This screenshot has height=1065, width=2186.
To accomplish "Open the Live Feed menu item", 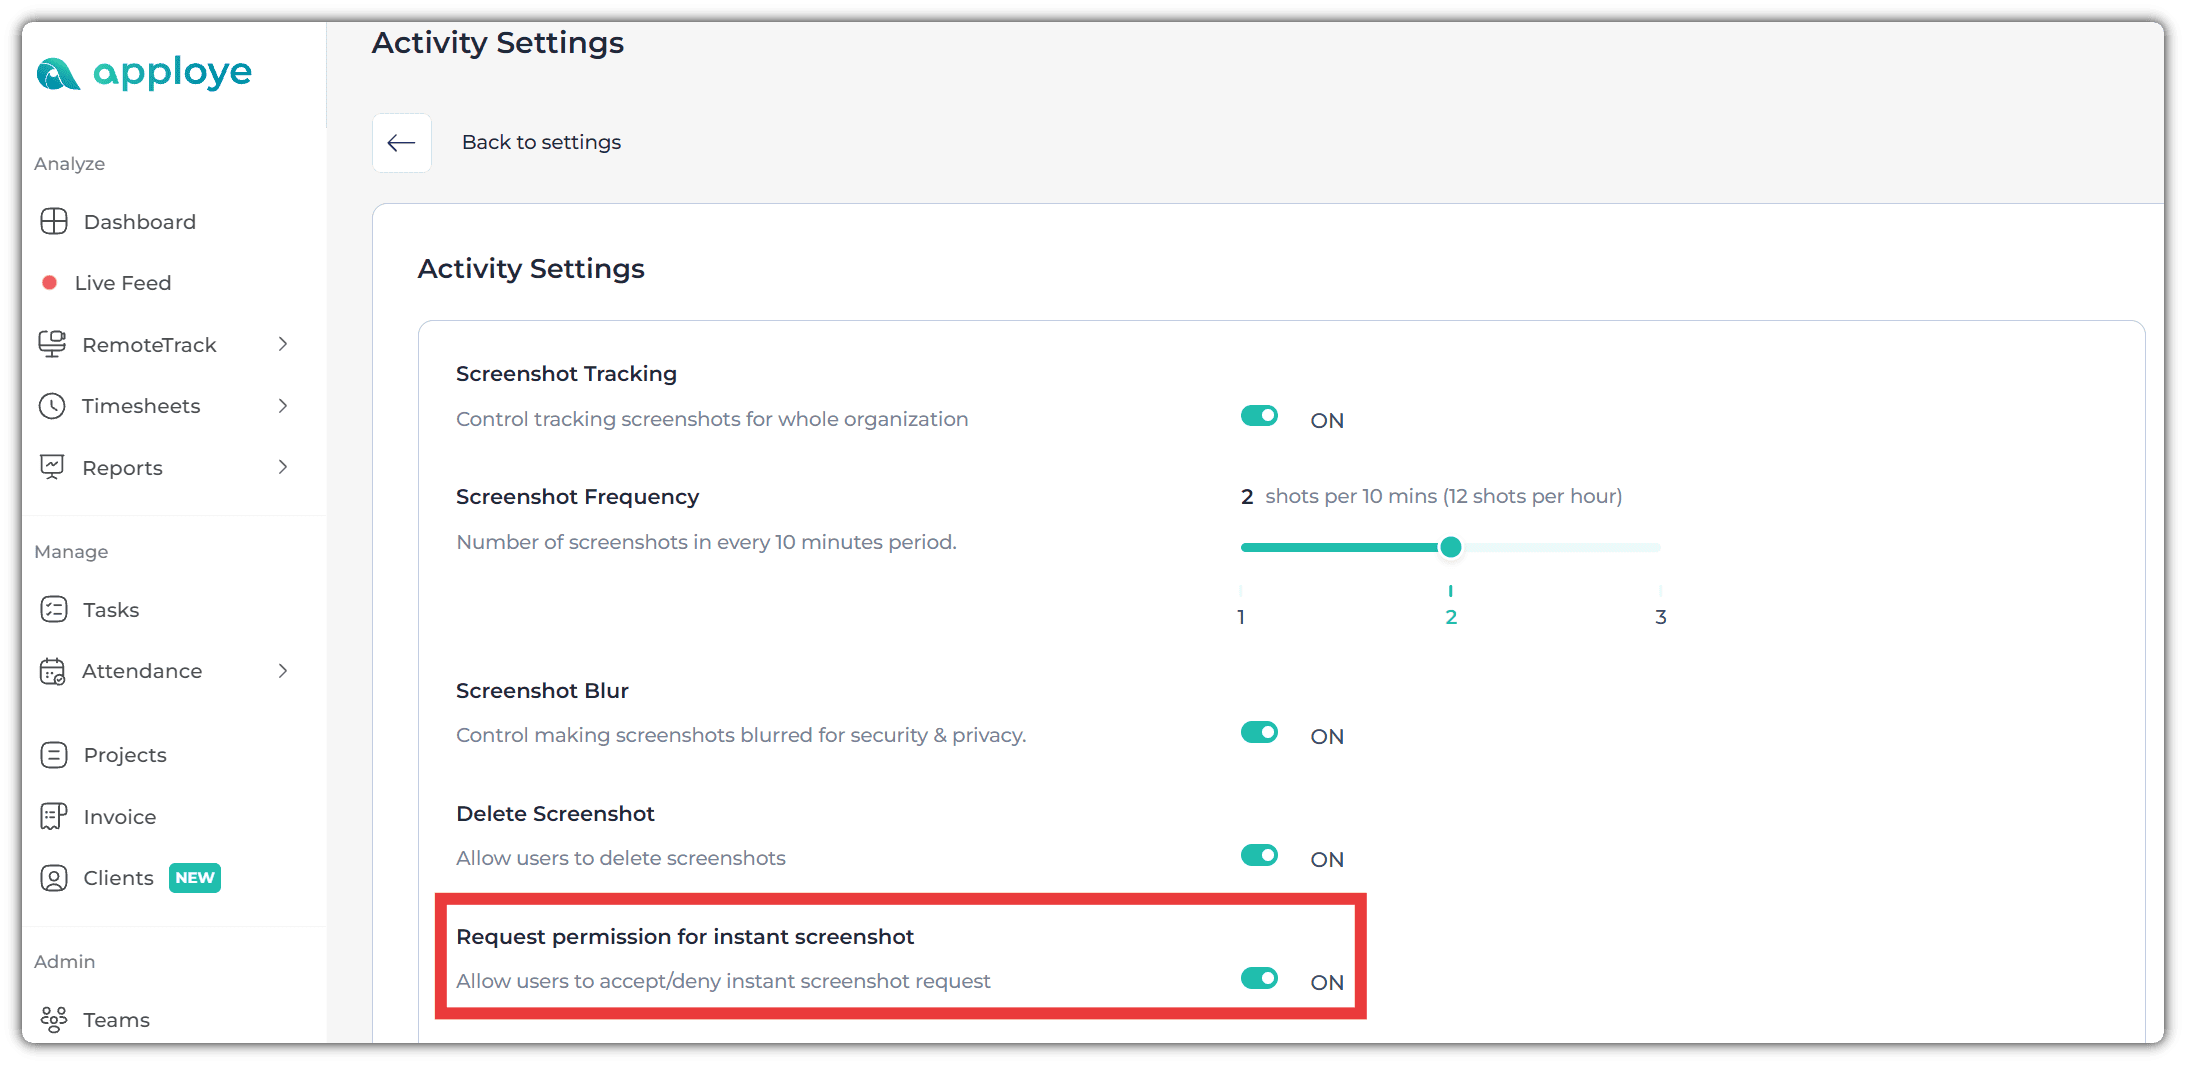I will 122,283.
